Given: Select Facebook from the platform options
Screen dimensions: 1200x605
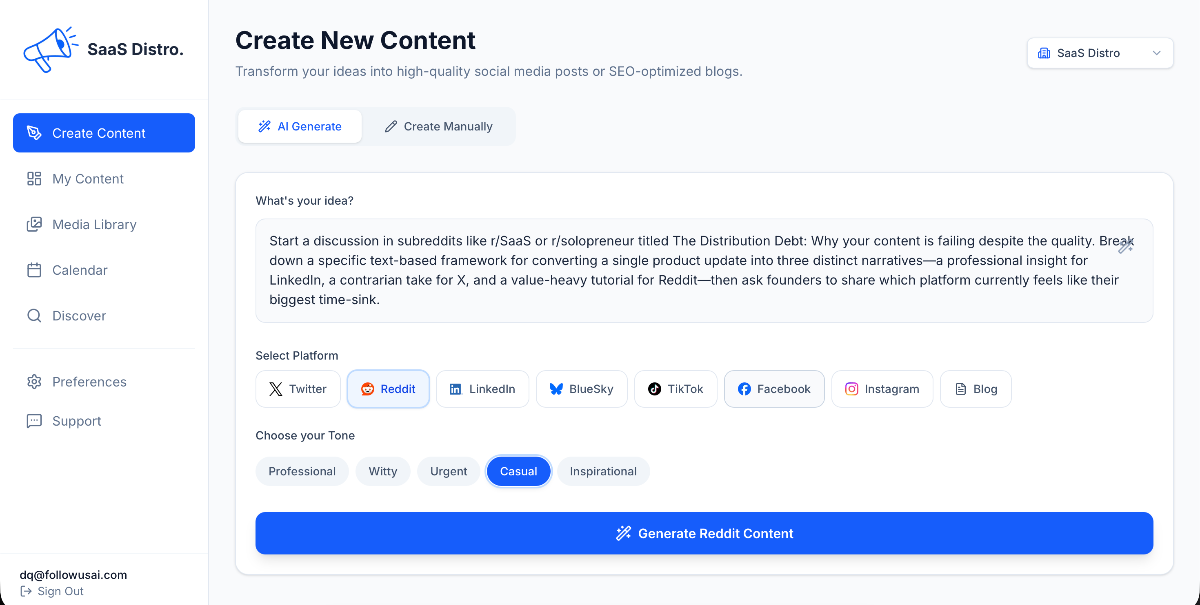Looking at the screenshot, I should coord(774,388).
